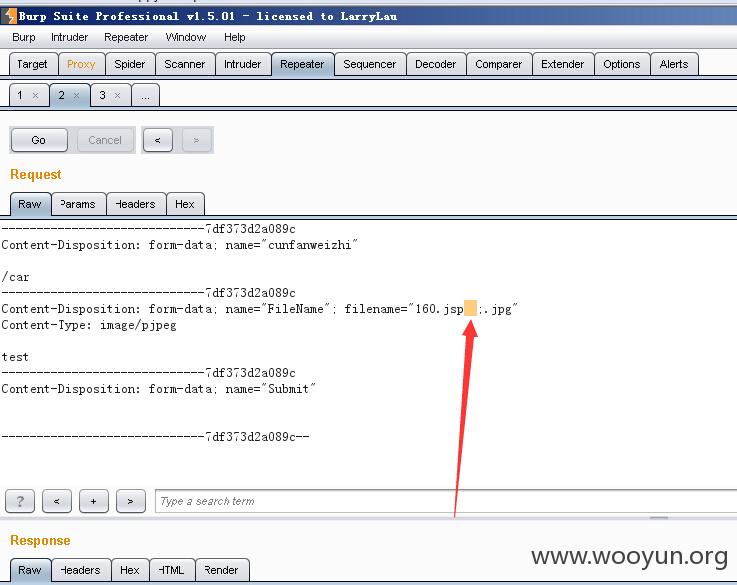
Task: Click the 'Content-Type: image/pjpeg' line
Action: point(89,325)
